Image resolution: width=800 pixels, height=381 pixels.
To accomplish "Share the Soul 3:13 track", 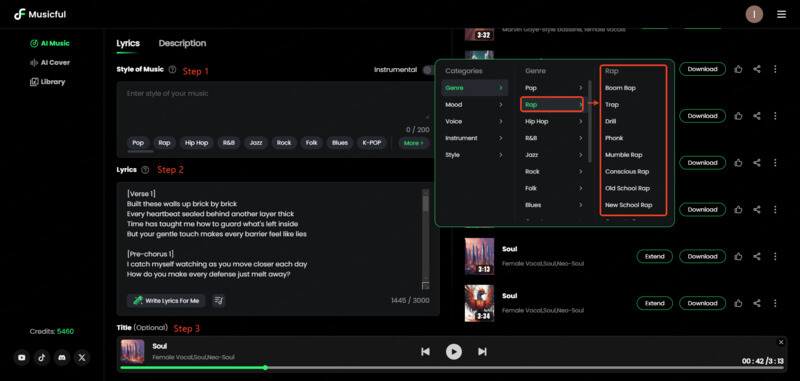I will click(x=757, y=257).
